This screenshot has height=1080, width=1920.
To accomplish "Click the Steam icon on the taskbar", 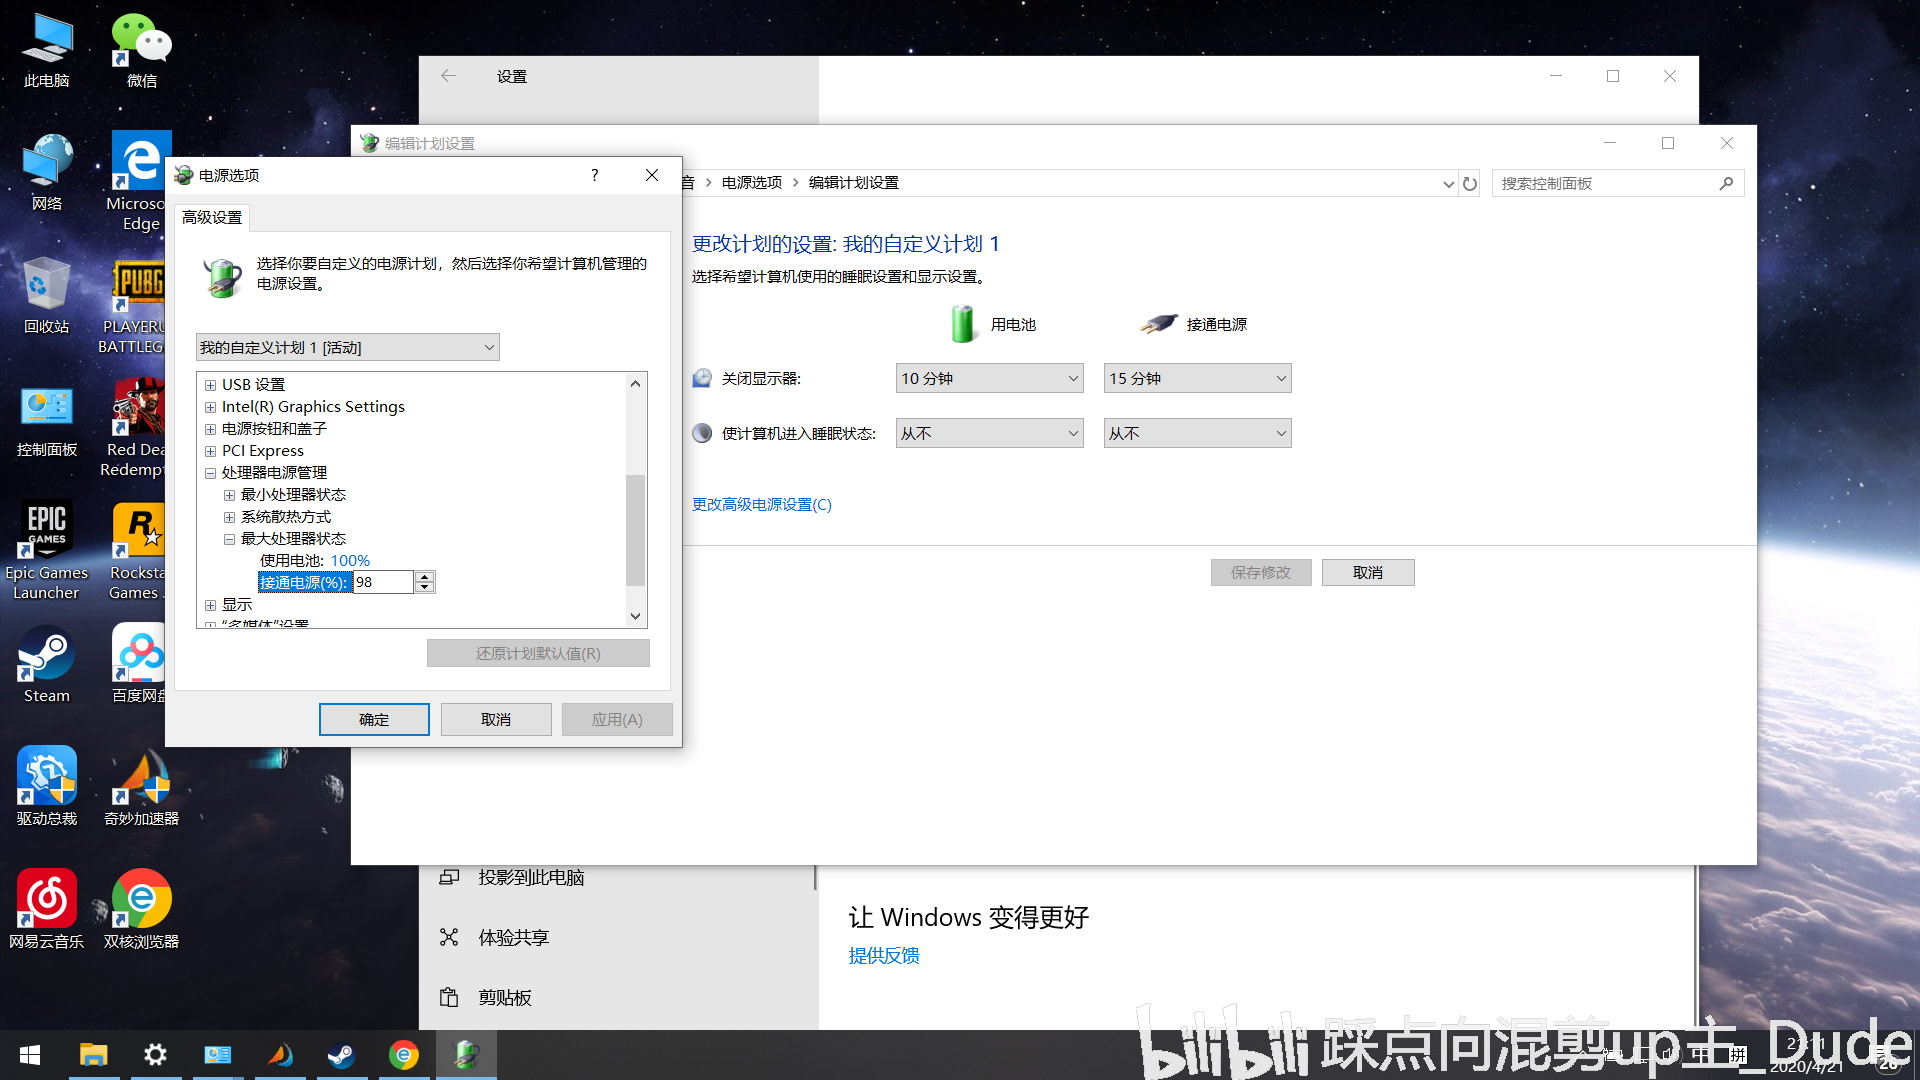I will (342, 1055).
